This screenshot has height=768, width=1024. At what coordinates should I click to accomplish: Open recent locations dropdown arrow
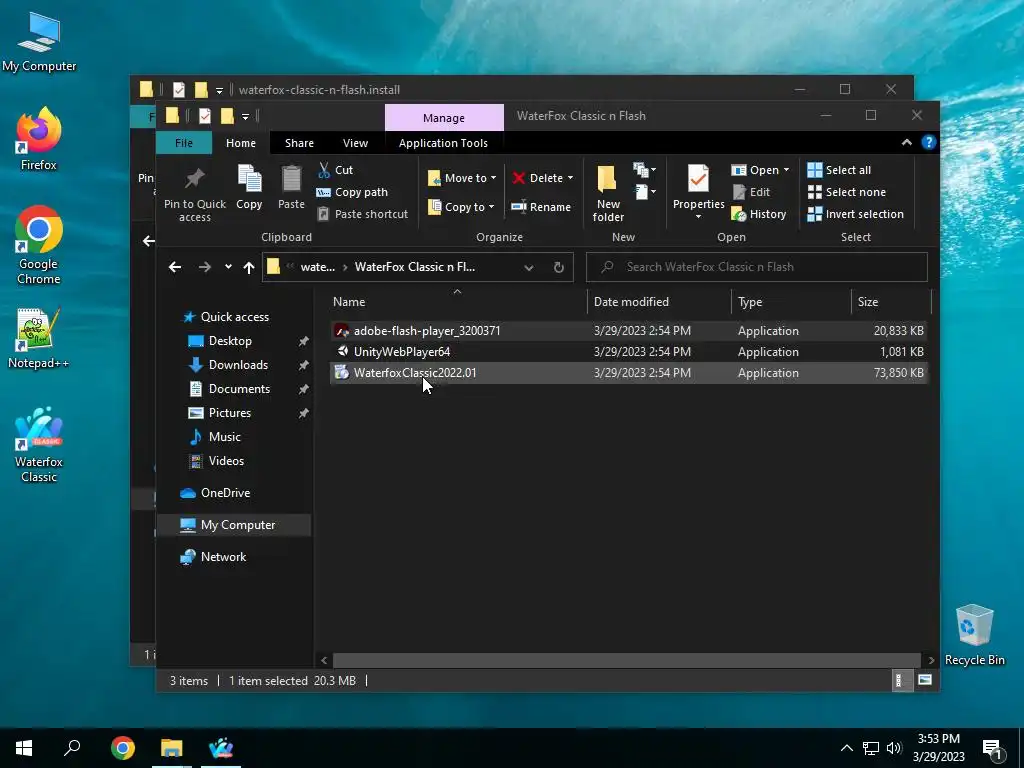pyautogui.click(x=228, y=266)
